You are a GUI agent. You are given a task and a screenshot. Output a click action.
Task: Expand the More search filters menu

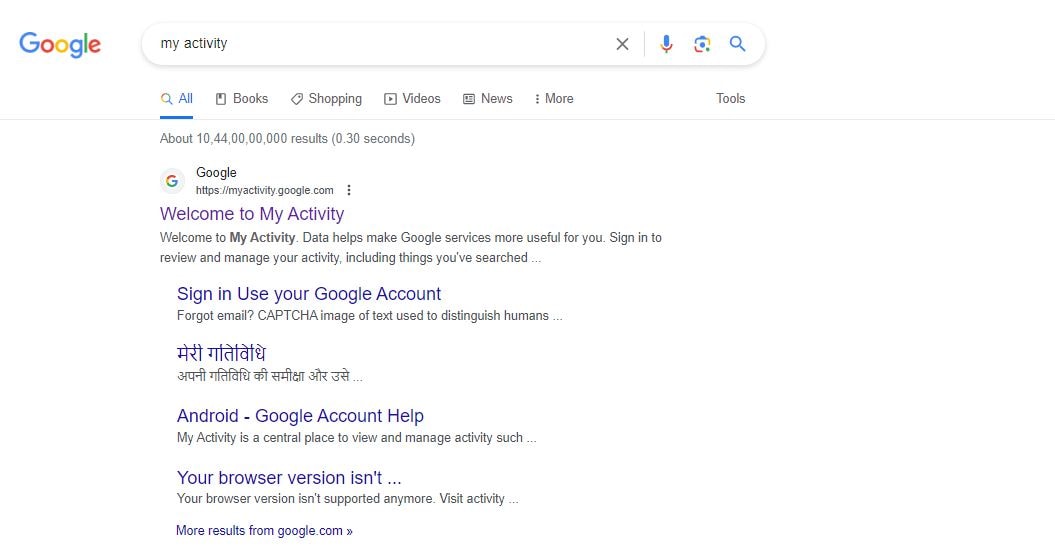(x=553, y=98)
